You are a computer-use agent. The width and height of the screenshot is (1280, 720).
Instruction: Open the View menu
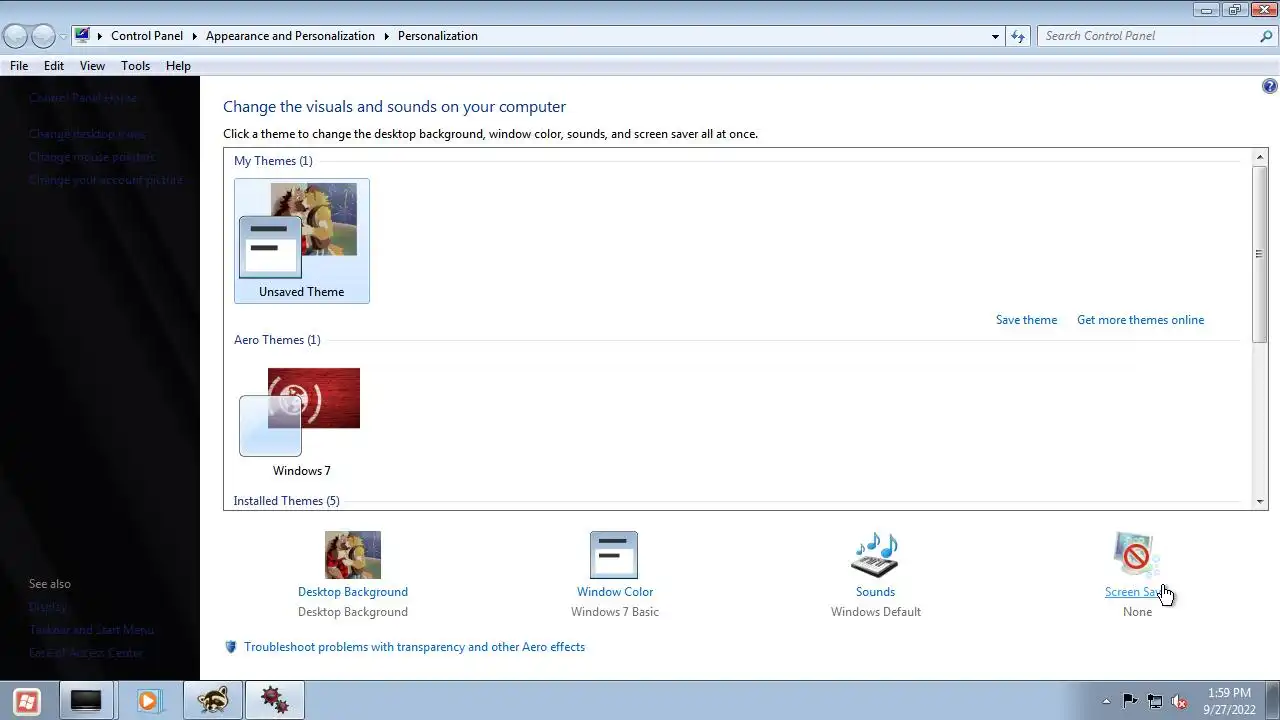tap(92, 66)
